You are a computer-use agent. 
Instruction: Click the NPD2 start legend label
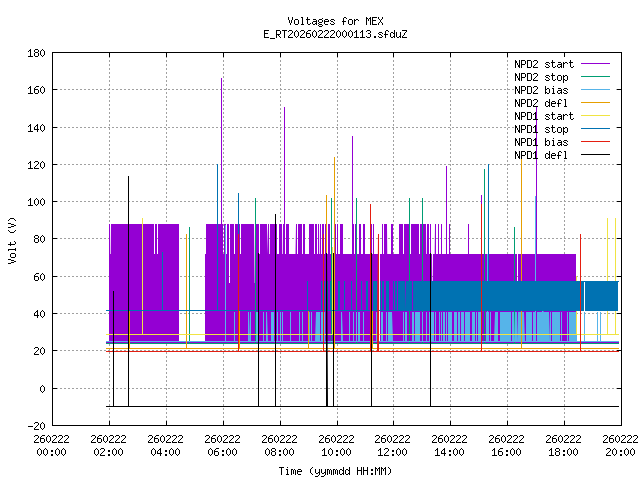pyautogui.click(x=541, y=63)
